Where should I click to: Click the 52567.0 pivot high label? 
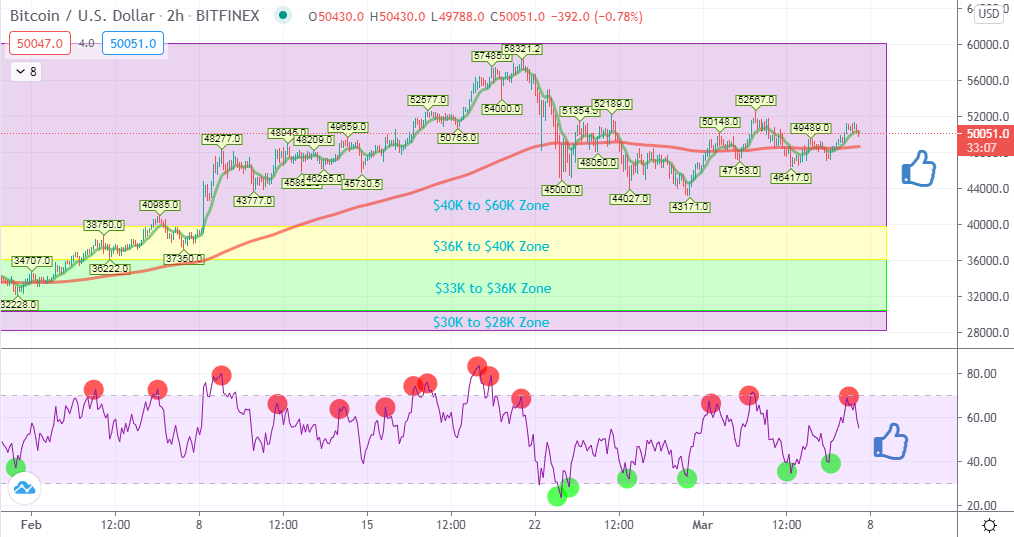(756, 100)
